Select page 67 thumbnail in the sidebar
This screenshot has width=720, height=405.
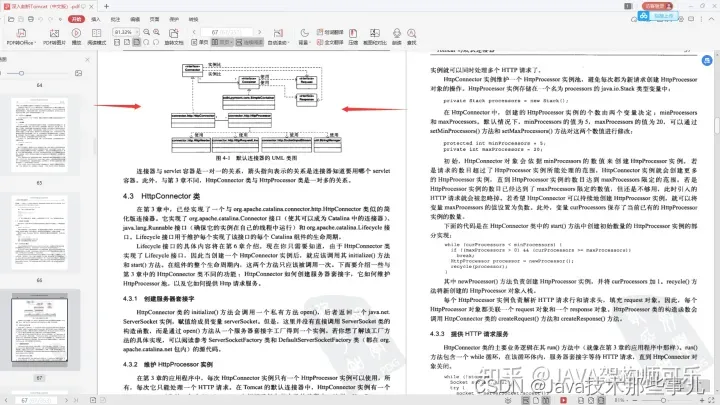(x=39, y=330)
